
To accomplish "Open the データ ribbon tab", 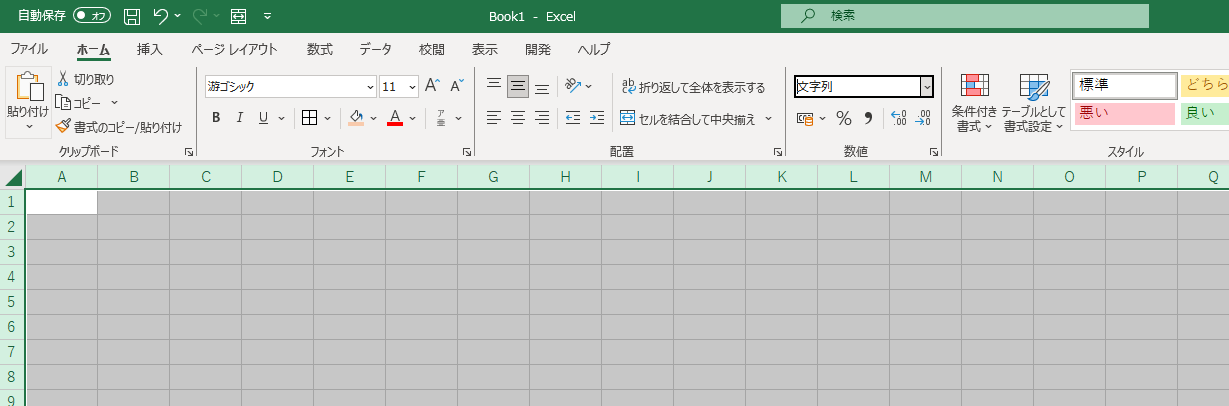I will (x=376, y=48).
